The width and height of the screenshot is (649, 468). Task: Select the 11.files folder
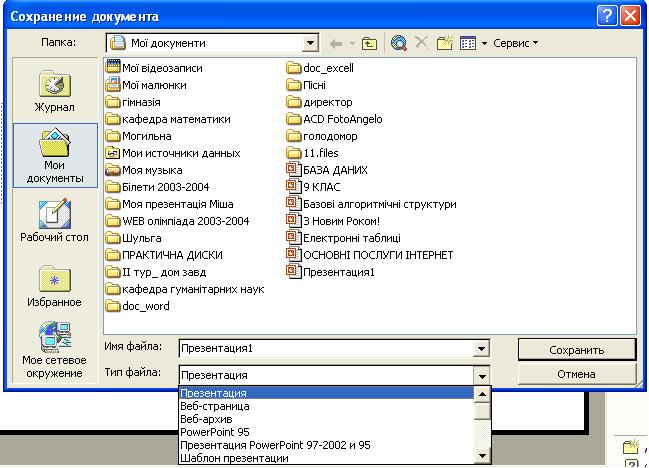312,153
